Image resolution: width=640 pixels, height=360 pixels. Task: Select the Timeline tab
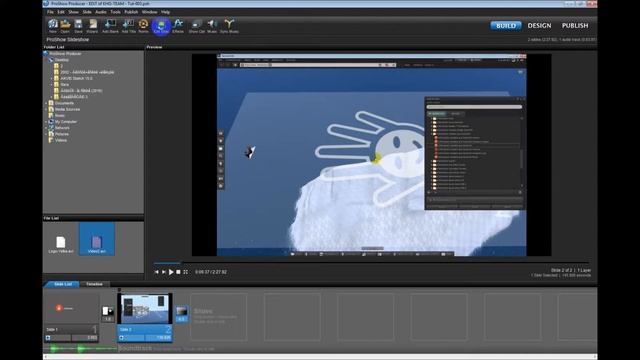(94, 284)
